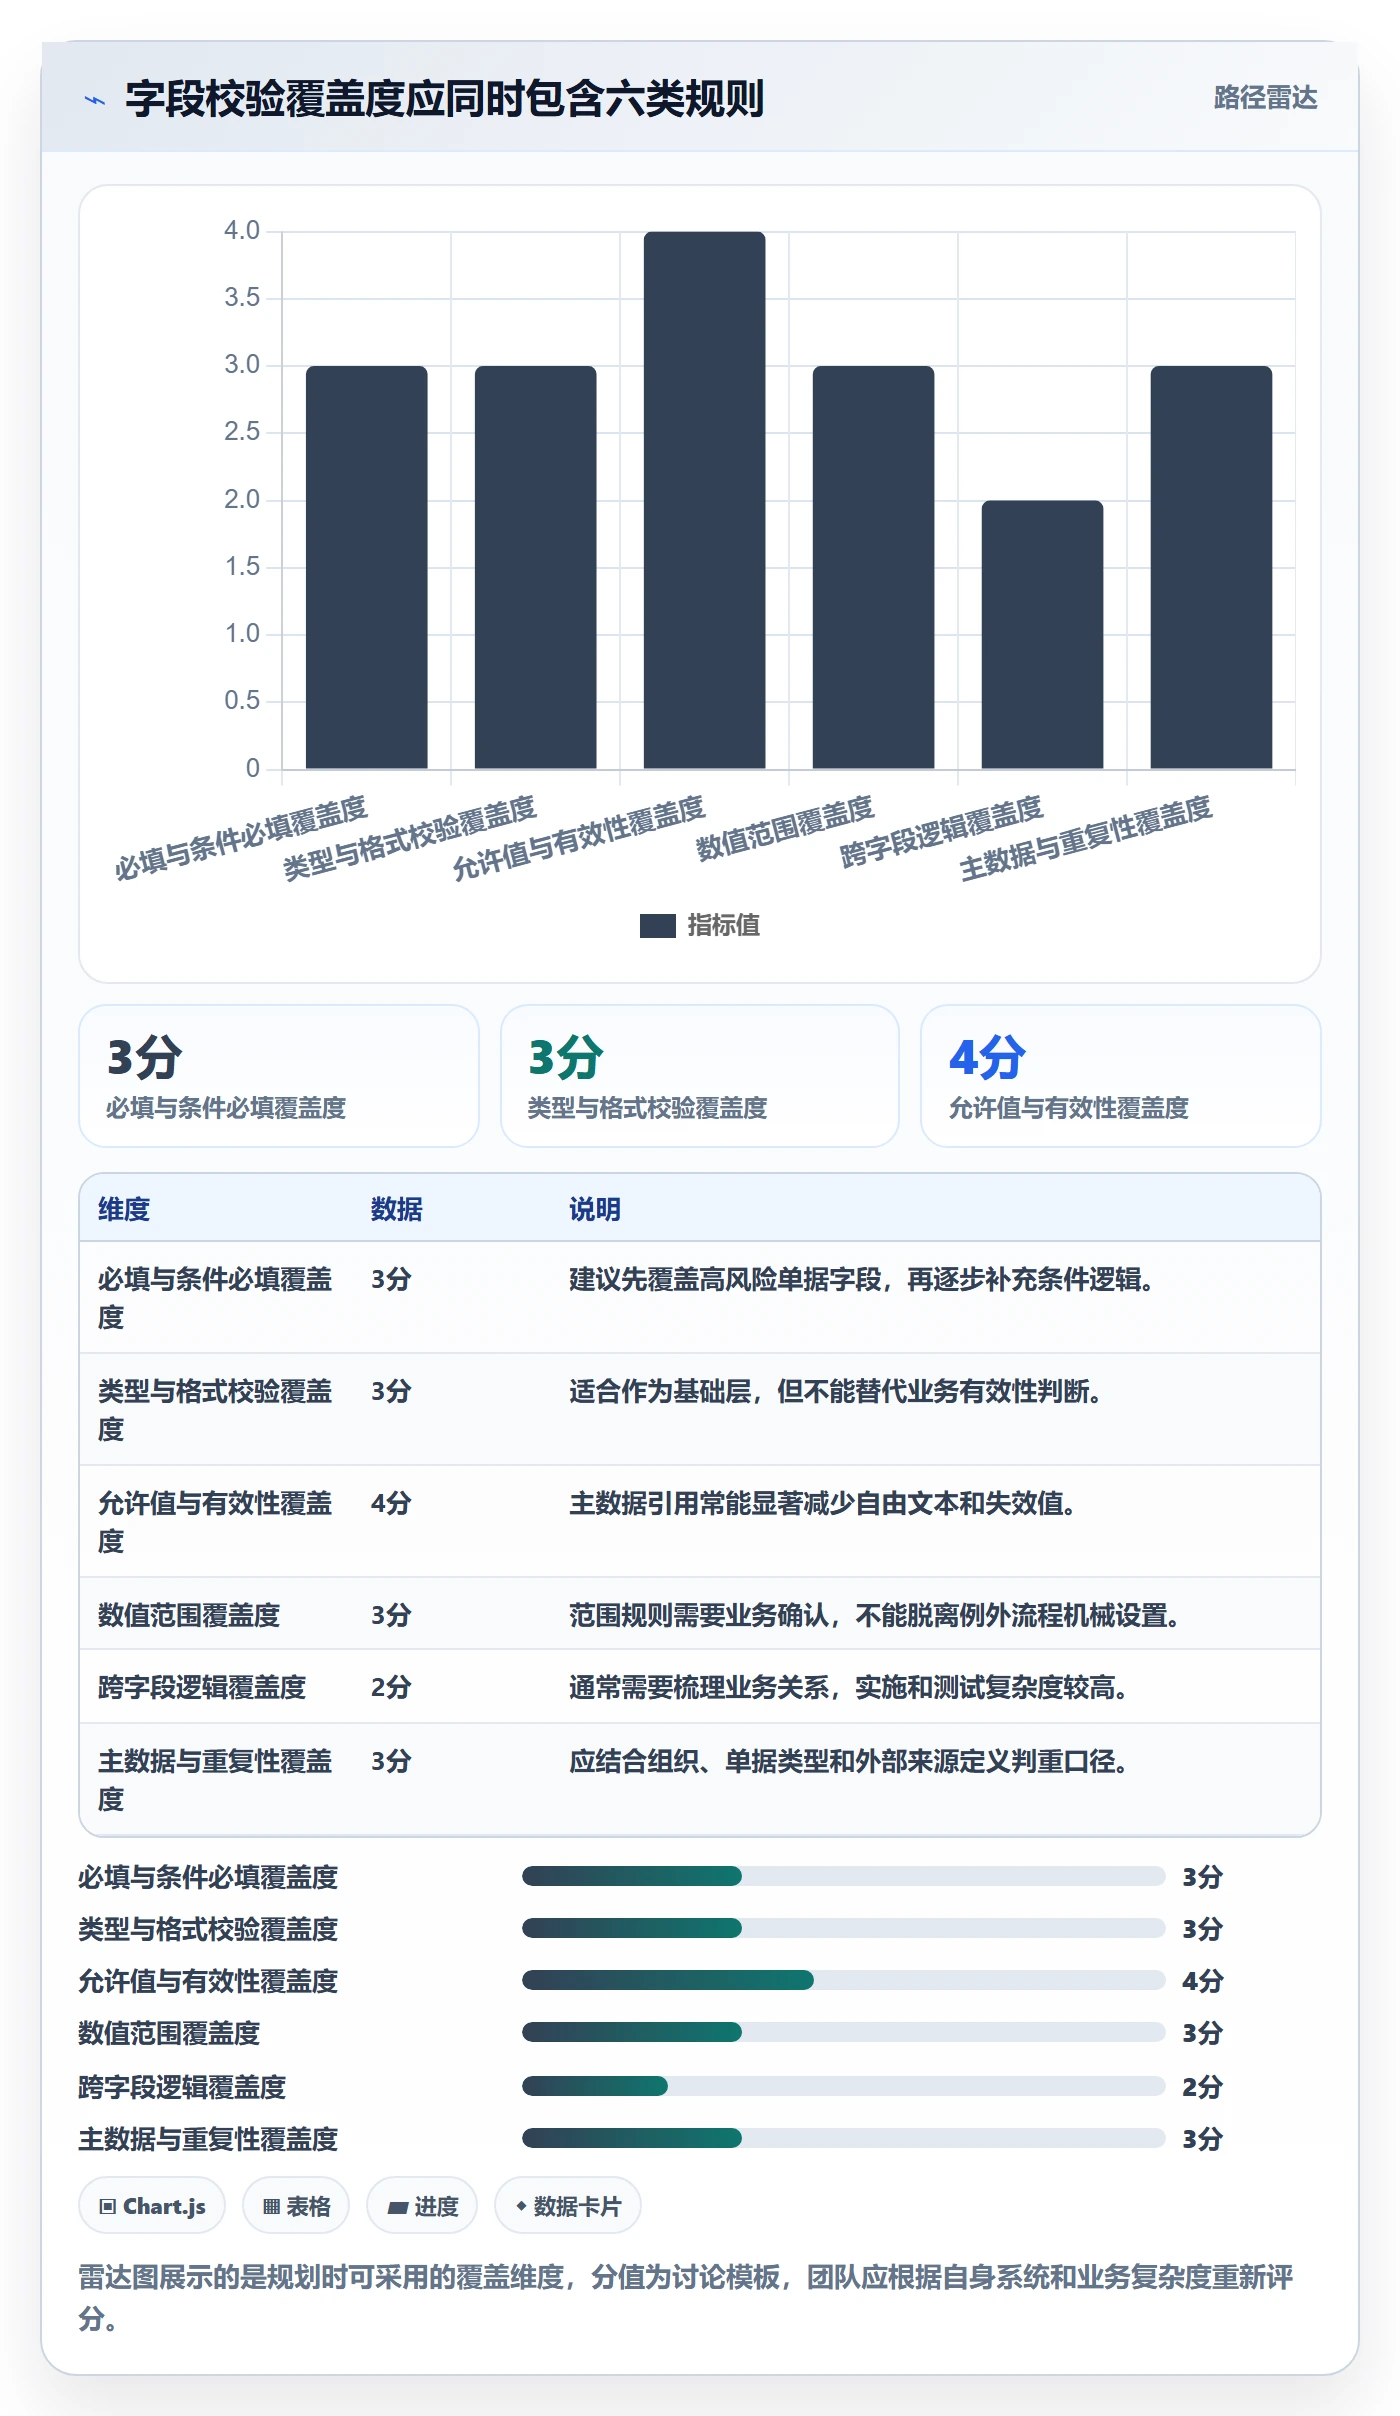The height and width of the screenshot is (2416, 1400).
Task: Select the 类型与格式校验覆盖度 table row name
Action: pos(215,1410)
